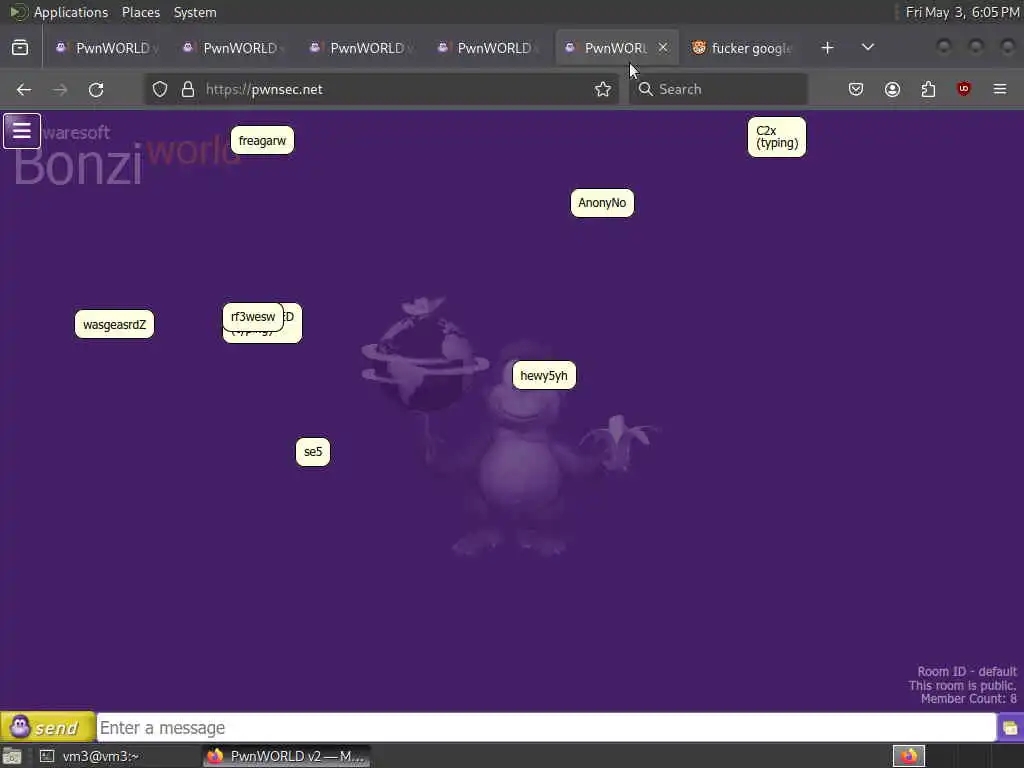Image resolution: width=1024 pixels, height=768 pixels.
Task: Open the System menu
Action: click(195, 12)
